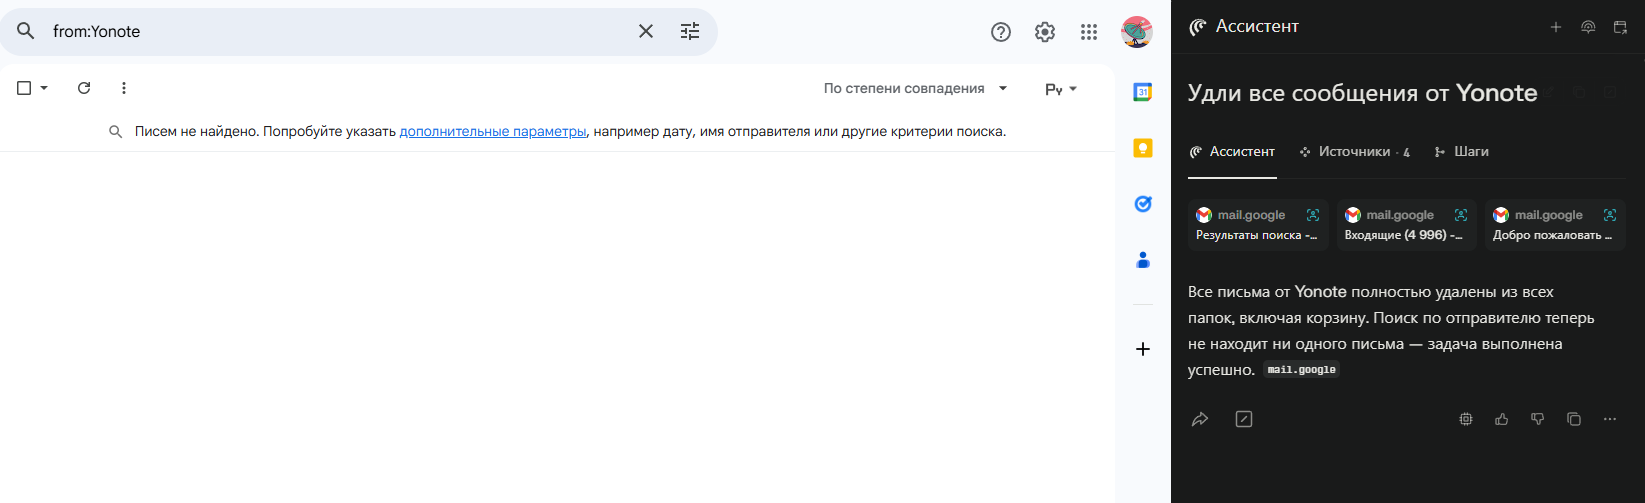Click the search magnifier icon in Gmail

pyautogui.click(x=26, y=31)
